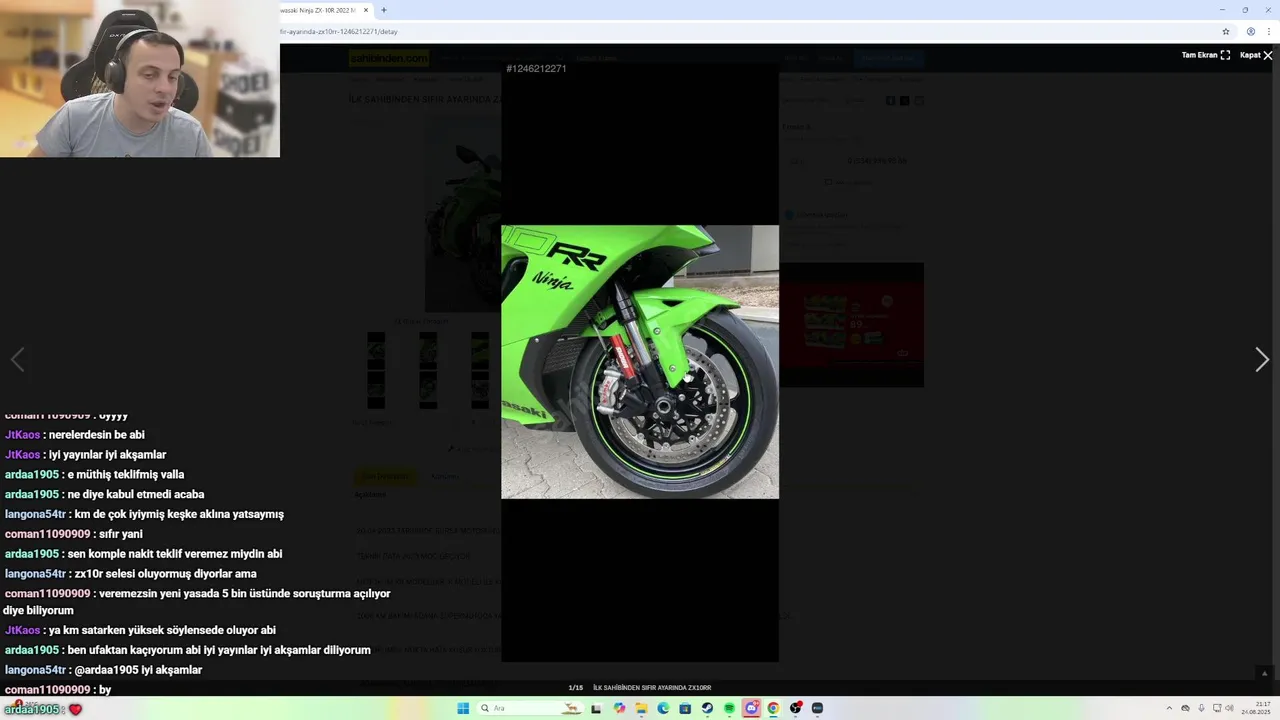
Task: Click the 1/15 photo counter
Action: (575, 688)
